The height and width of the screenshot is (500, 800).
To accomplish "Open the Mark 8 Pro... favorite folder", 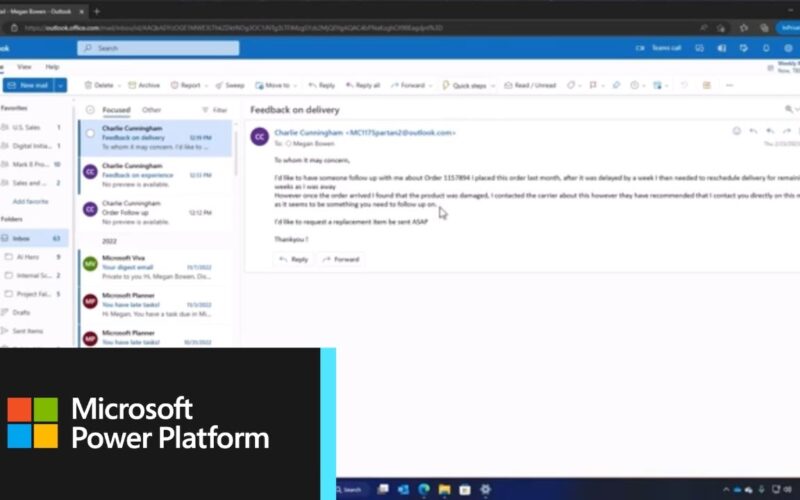I will [32, 164].
